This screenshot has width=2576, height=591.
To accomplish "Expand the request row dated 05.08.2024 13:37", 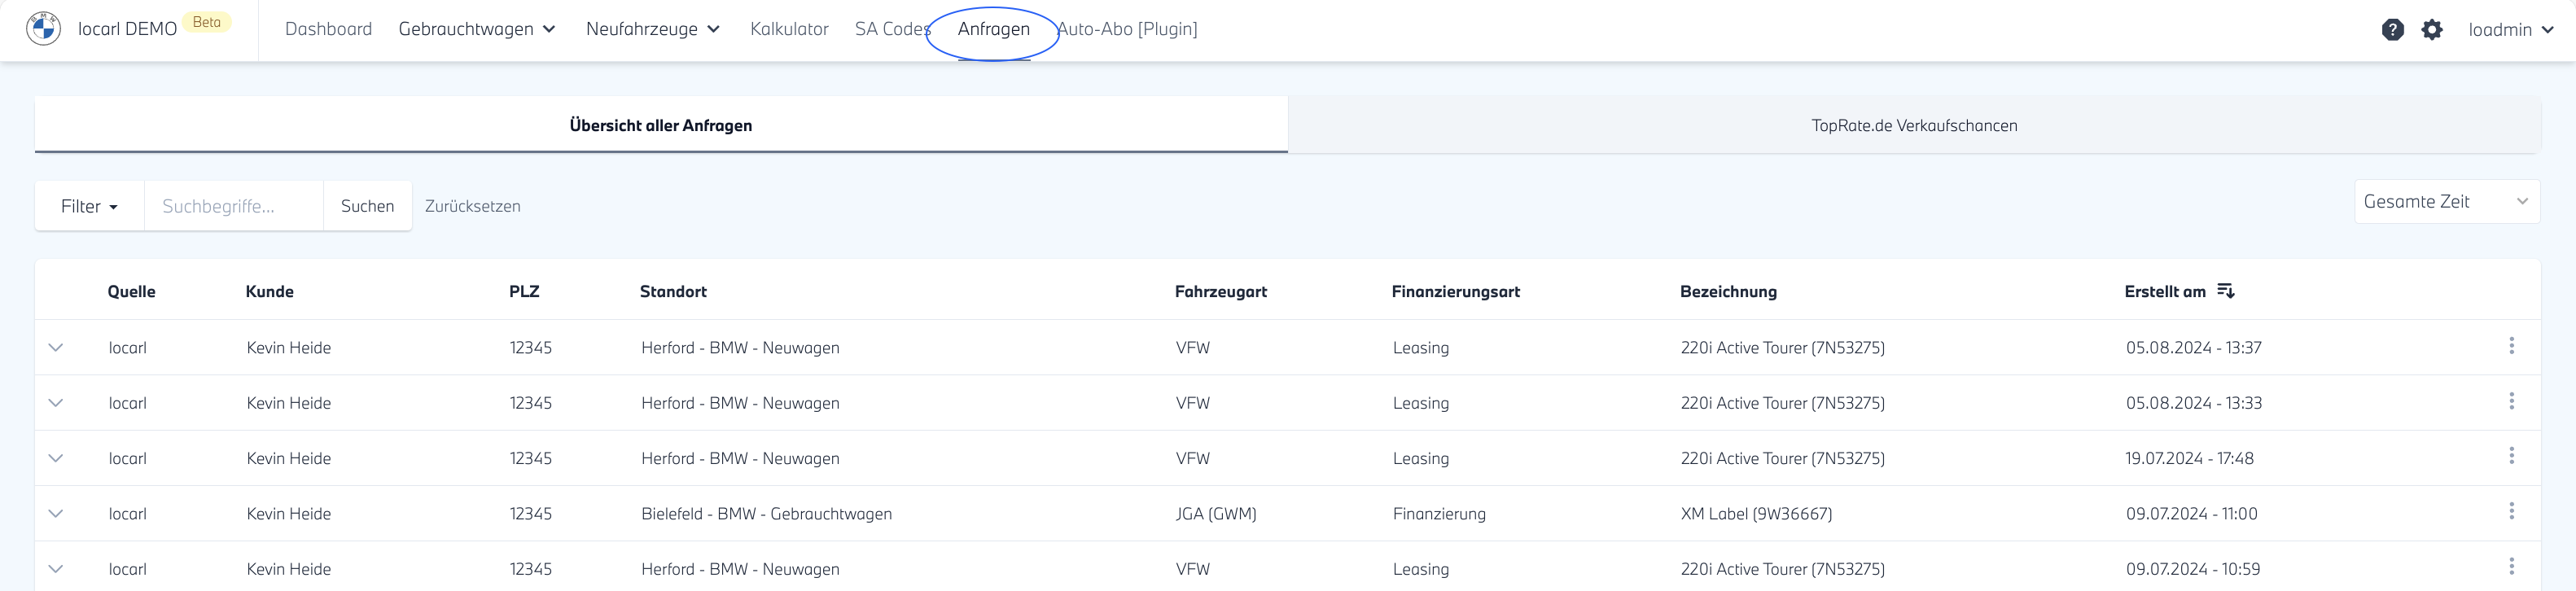I will (56, 348).
